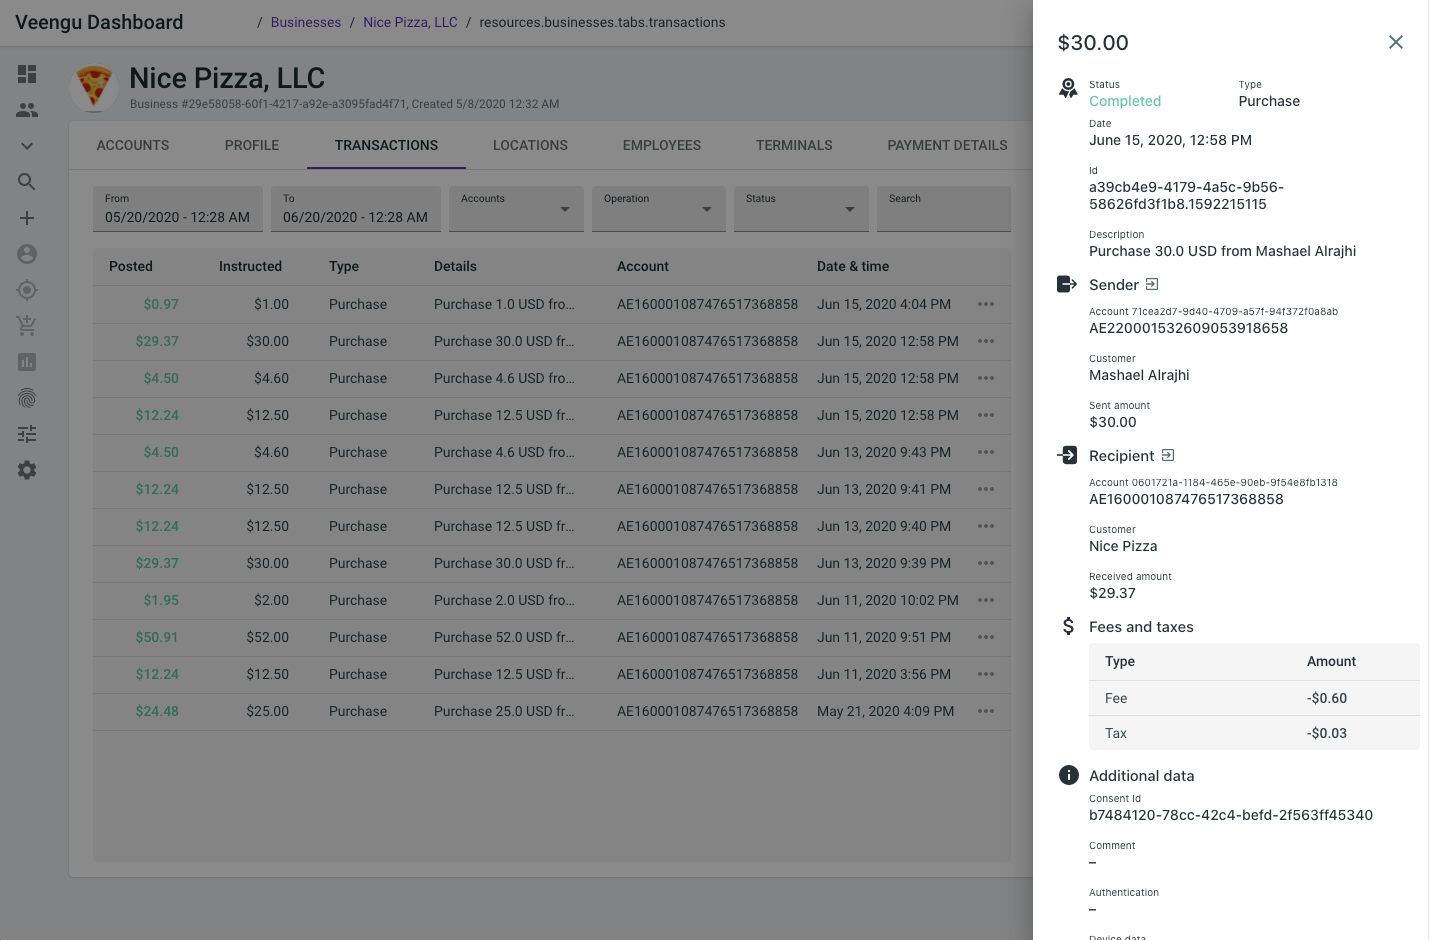
Task: Open the user profile icon in sidebar
Action: click(x=27, y=254)
